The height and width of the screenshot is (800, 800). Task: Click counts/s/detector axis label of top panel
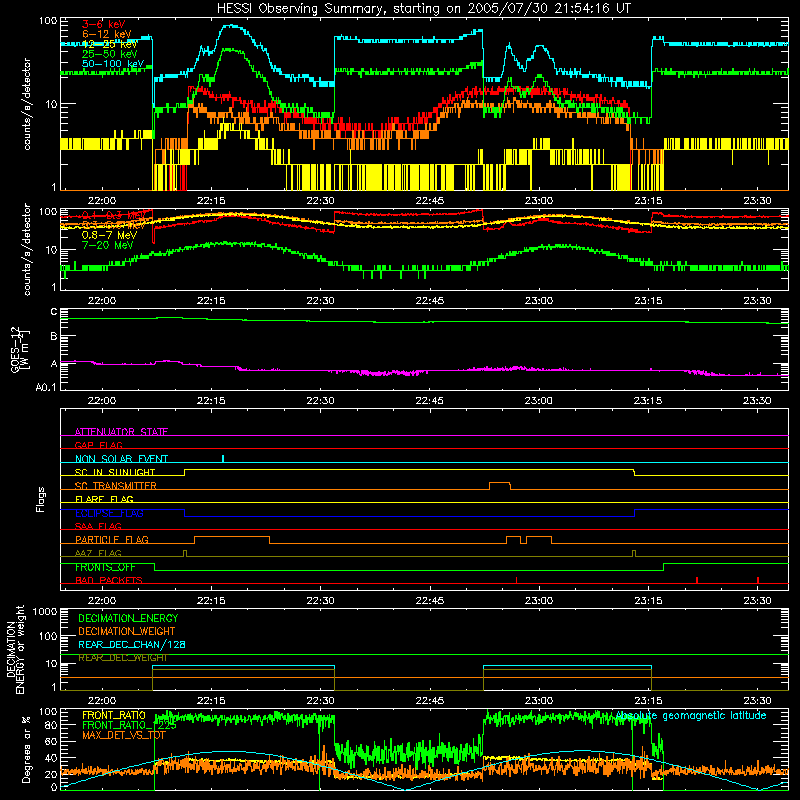27,104
